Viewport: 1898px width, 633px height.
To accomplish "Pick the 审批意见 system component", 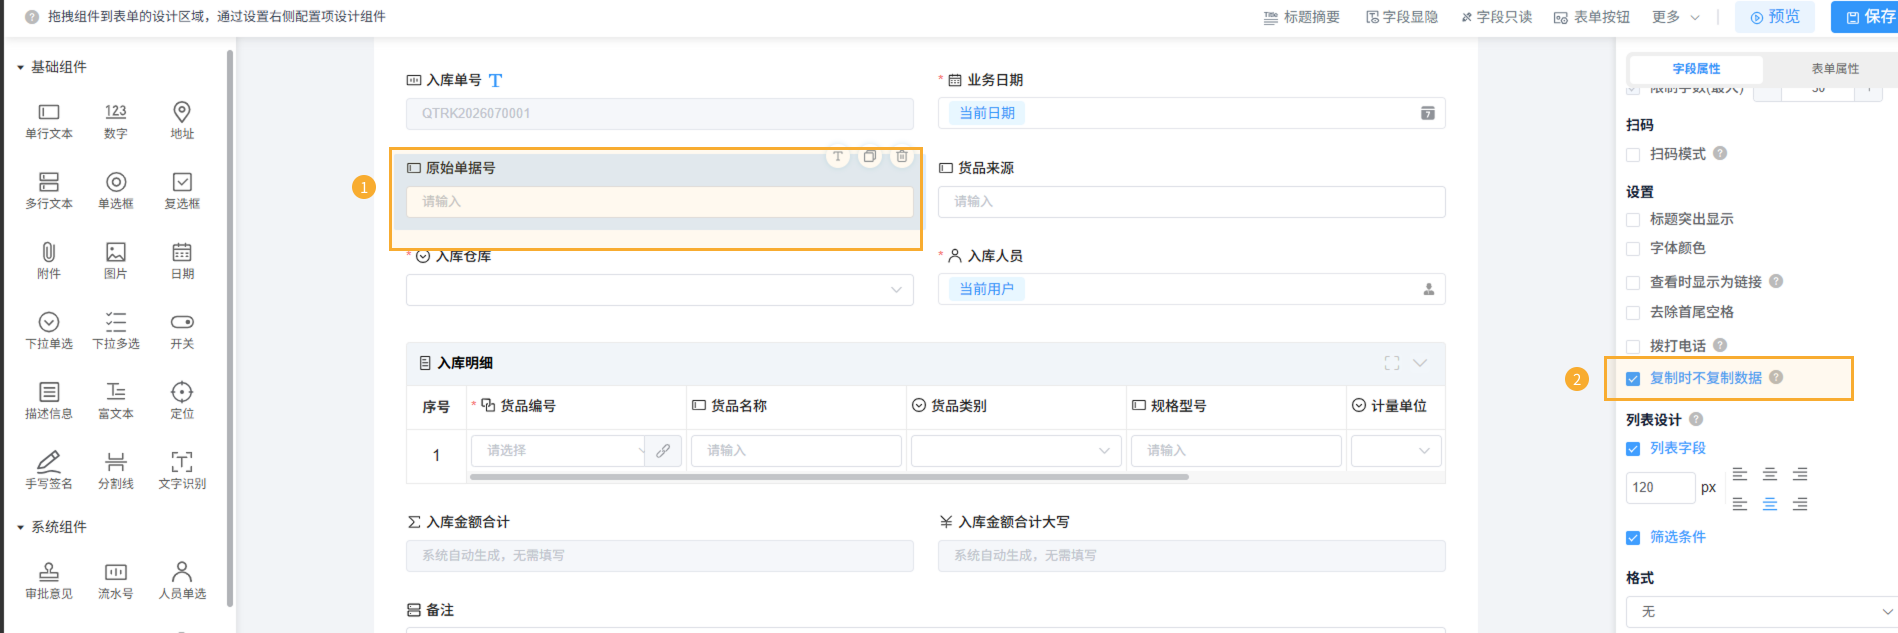I will (x=49, y=580).
